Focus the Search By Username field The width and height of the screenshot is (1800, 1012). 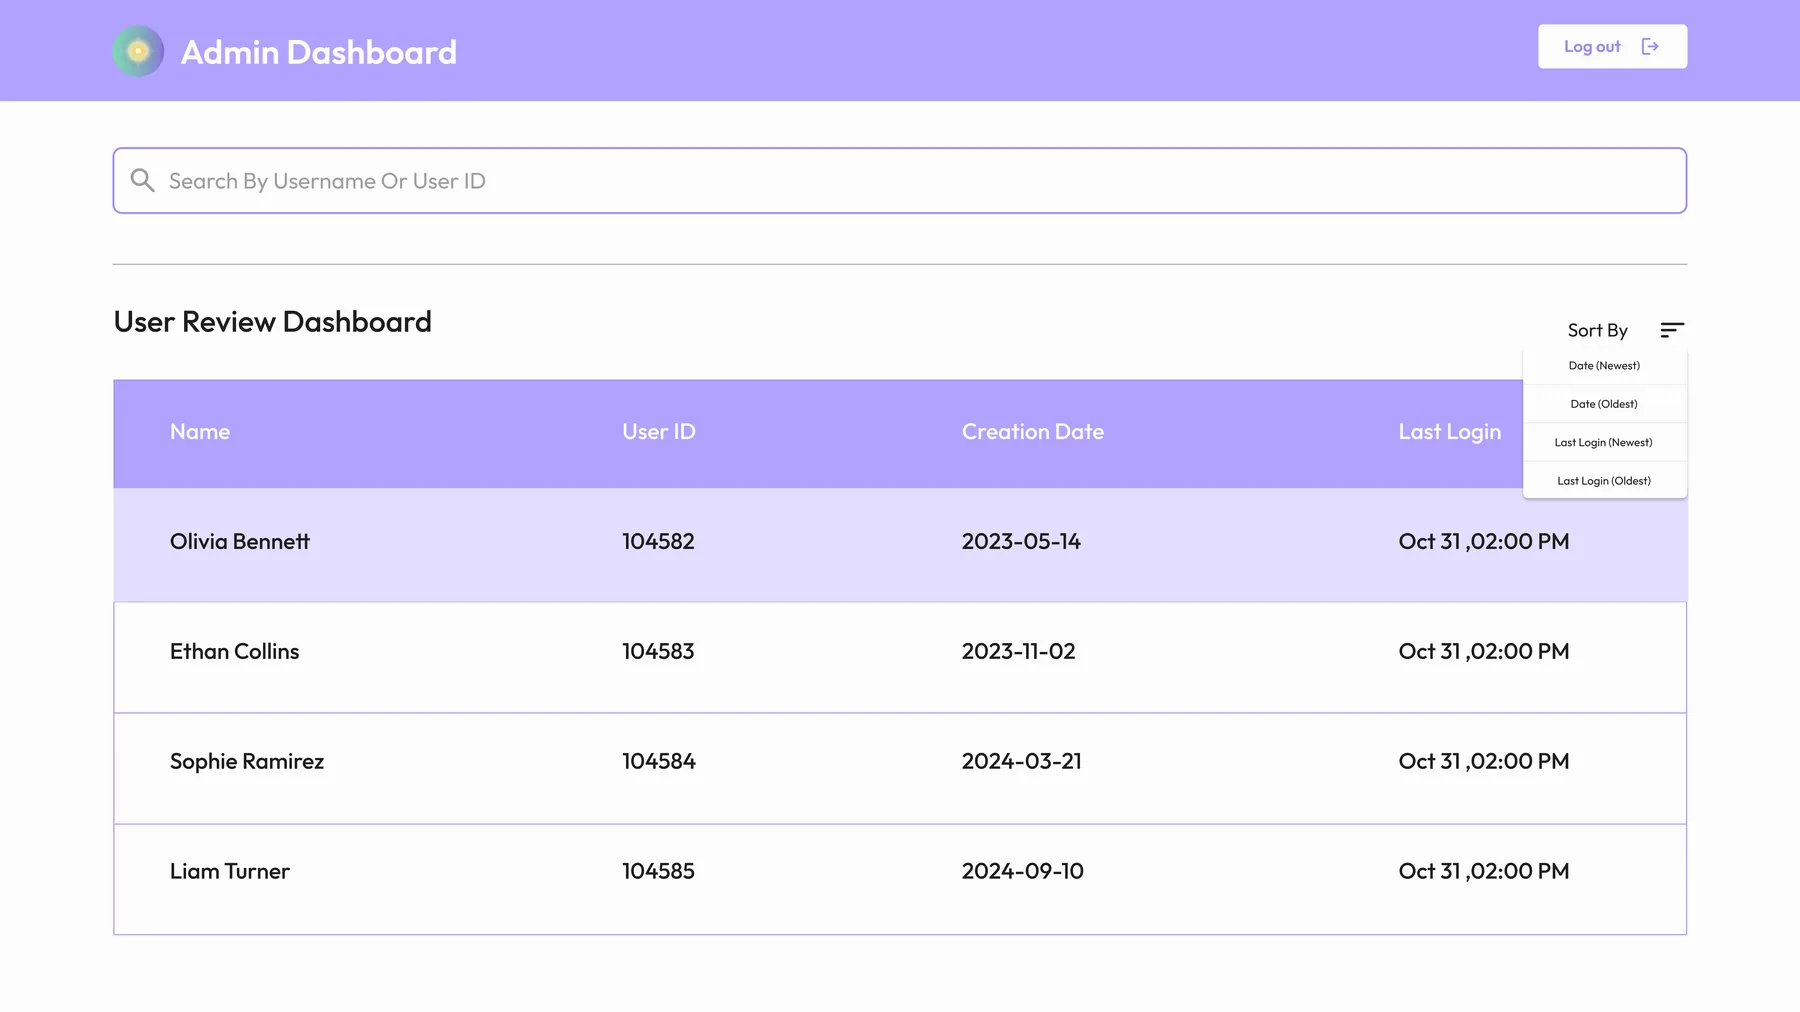click(900, 181)
